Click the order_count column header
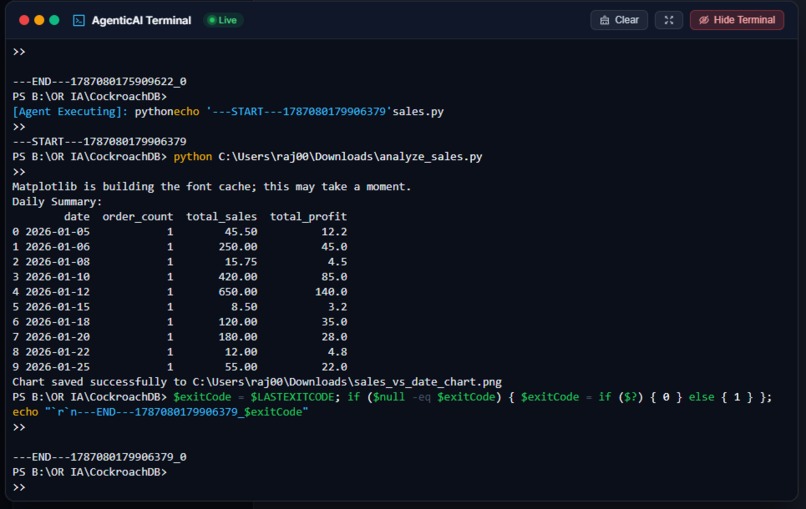806x509 pixels. pos(138,216)
